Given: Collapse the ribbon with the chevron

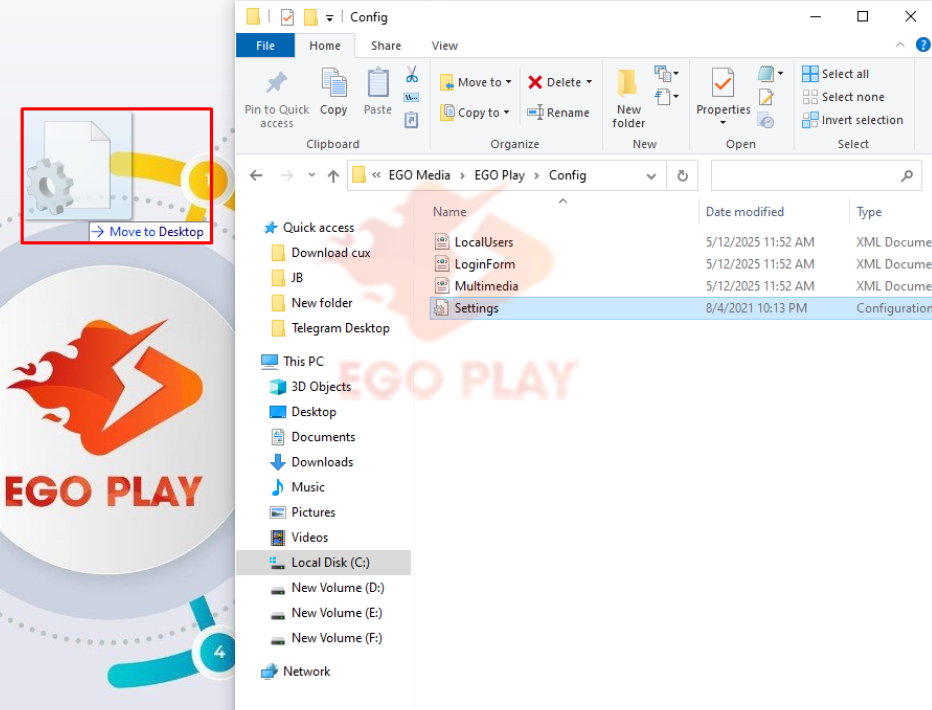Looking at the screenshot, I should 900,45.
